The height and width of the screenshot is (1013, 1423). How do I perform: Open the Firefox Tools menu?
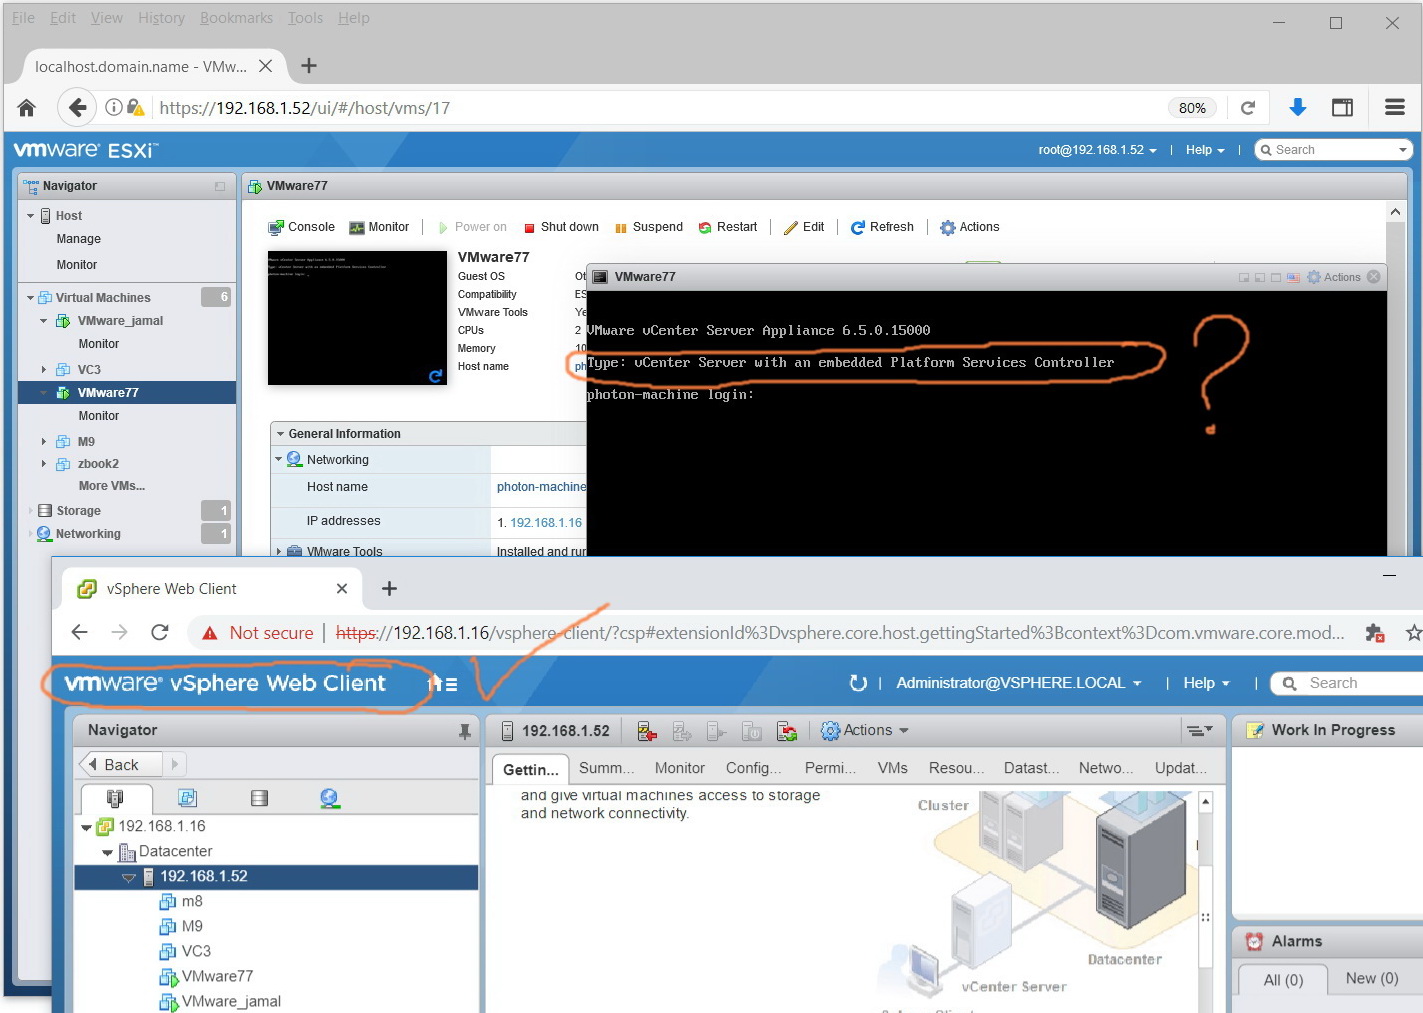tap(305, 18)
